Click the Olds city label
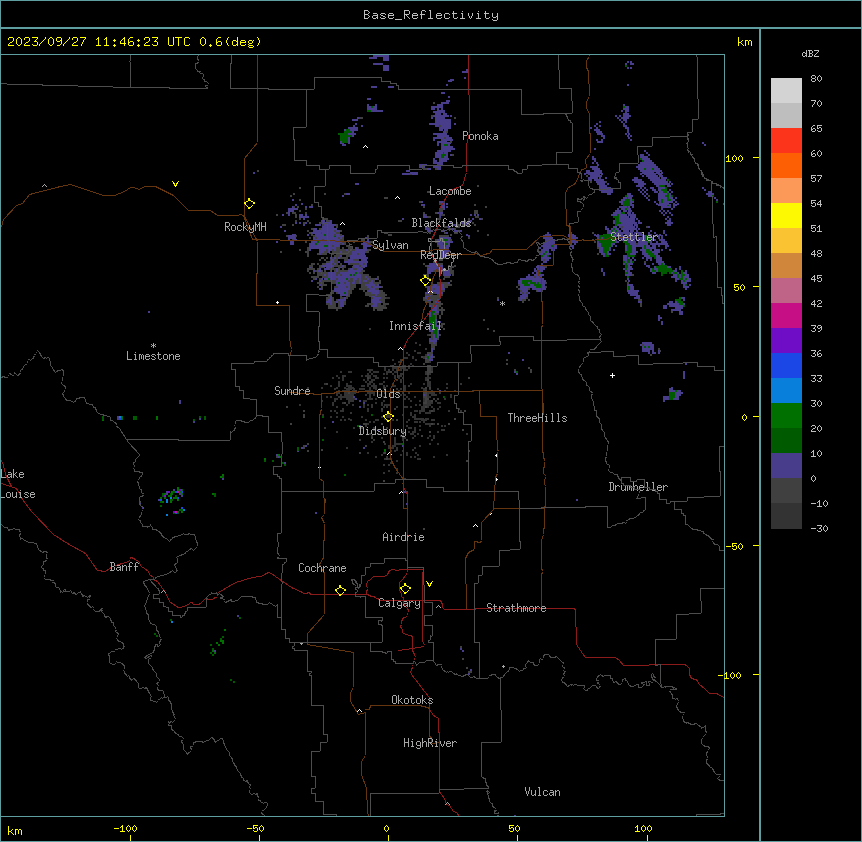 (x=388, y=394)
